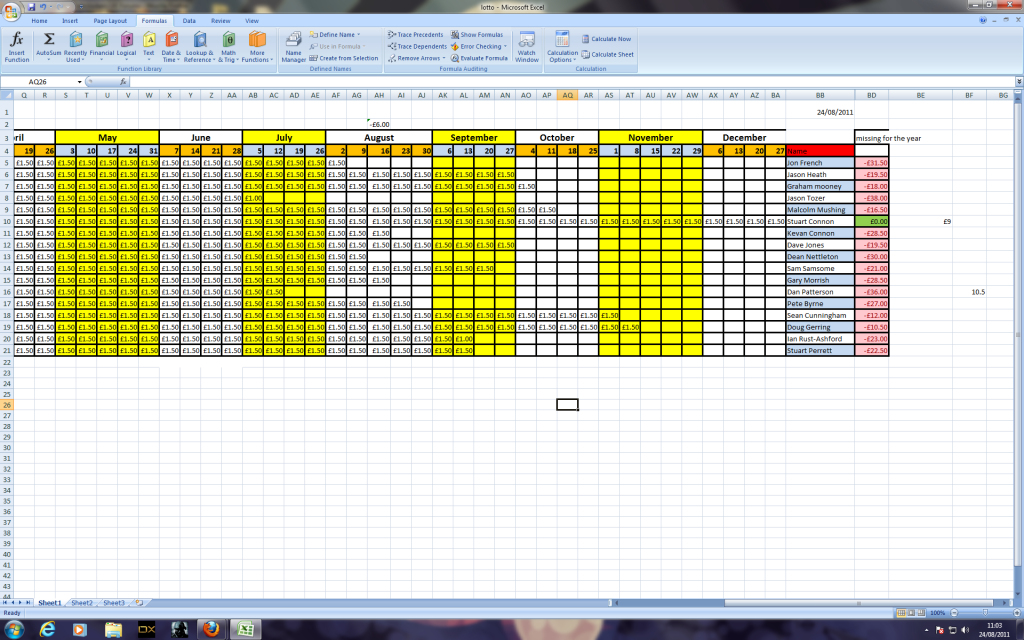This screenshot has height=640, width=1024.
Task: Open the Watch Window
Action: pyautogui.click(x=526, y=46)
